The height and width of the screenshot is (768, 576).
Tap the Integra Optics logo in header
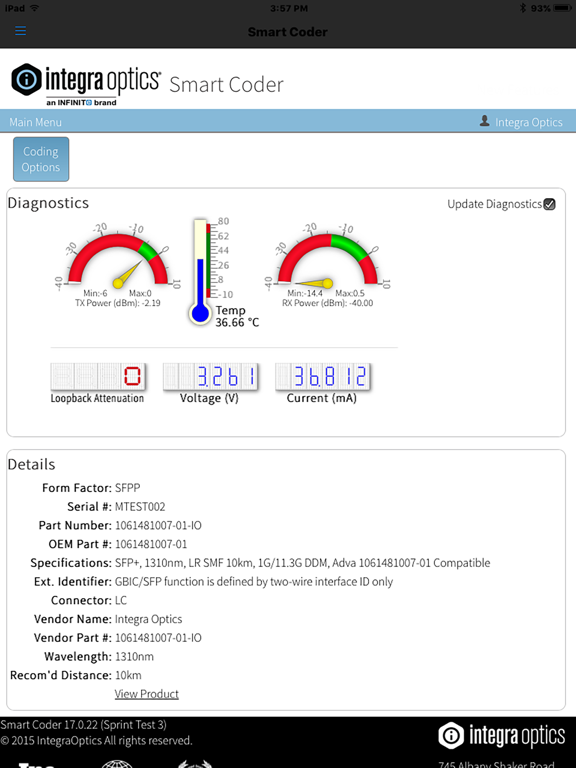(x=86, y=84)
